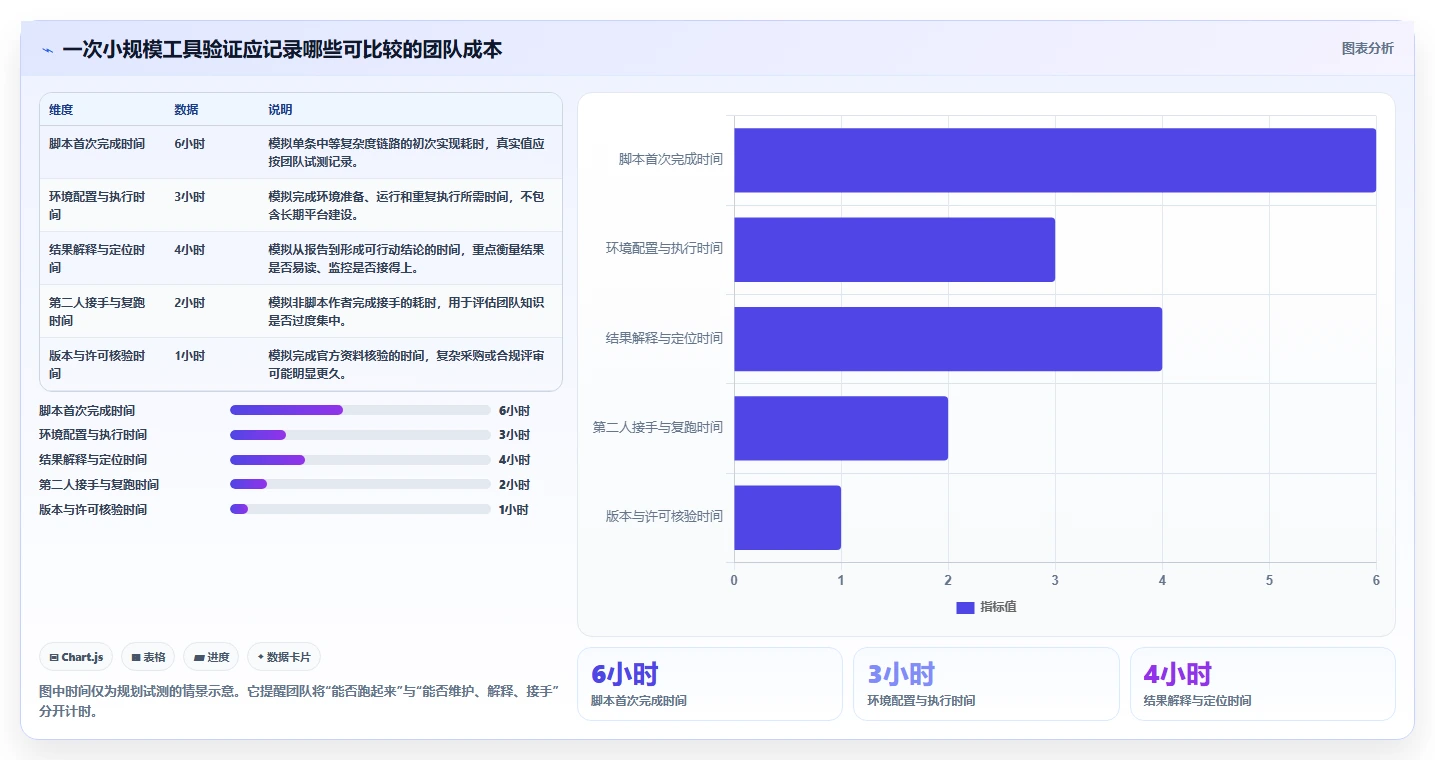Click the 4小时 value in table
Image resolution: width=1435 pixels, height=760 pixels.
pyautogui.click(x=189, y=250)
